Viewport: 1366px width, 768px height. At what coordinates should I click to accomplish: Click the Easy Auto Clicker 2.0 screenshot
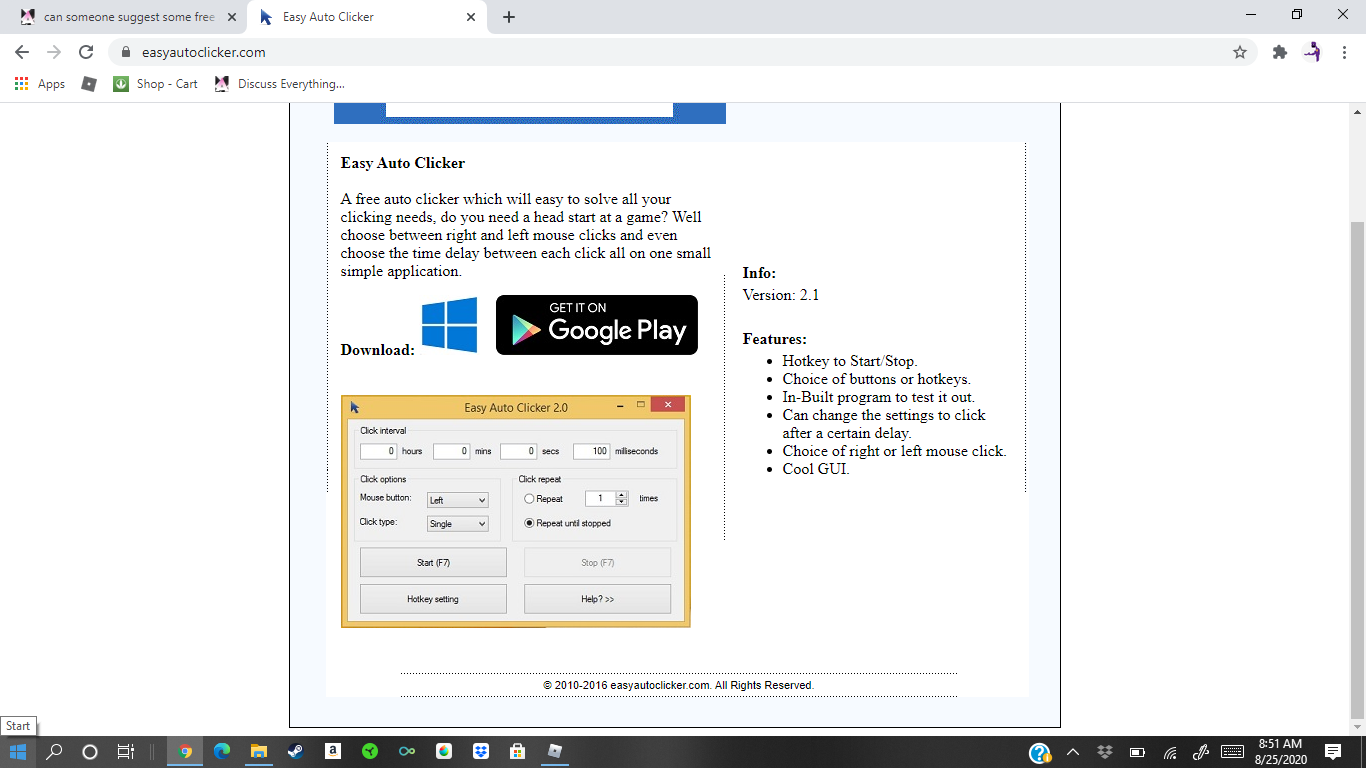point(516,511)
